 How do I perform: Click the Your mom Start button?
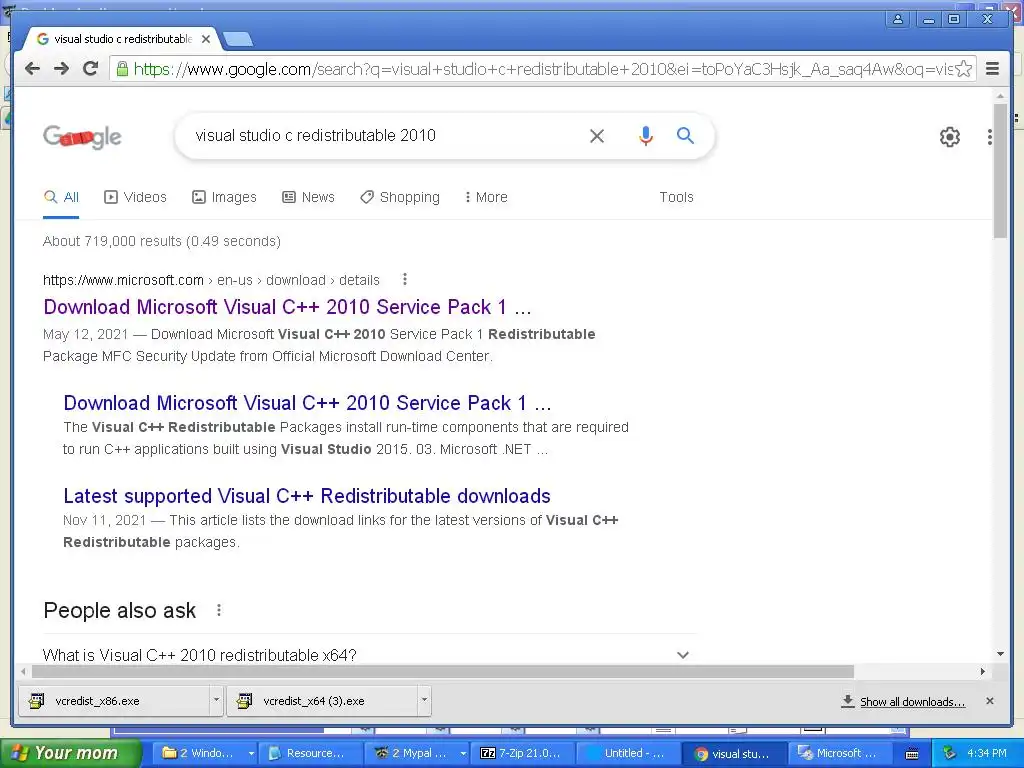pos(71,753)
